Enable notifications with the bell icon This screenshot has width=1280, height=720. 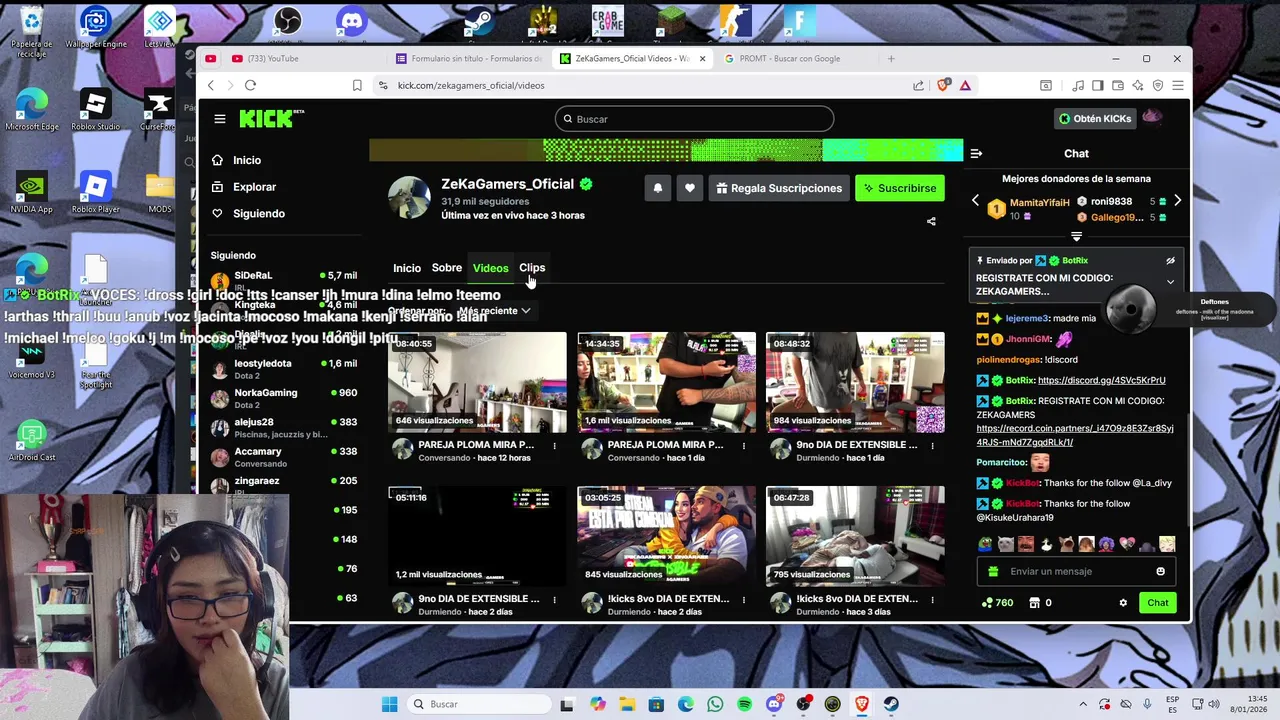657,188
